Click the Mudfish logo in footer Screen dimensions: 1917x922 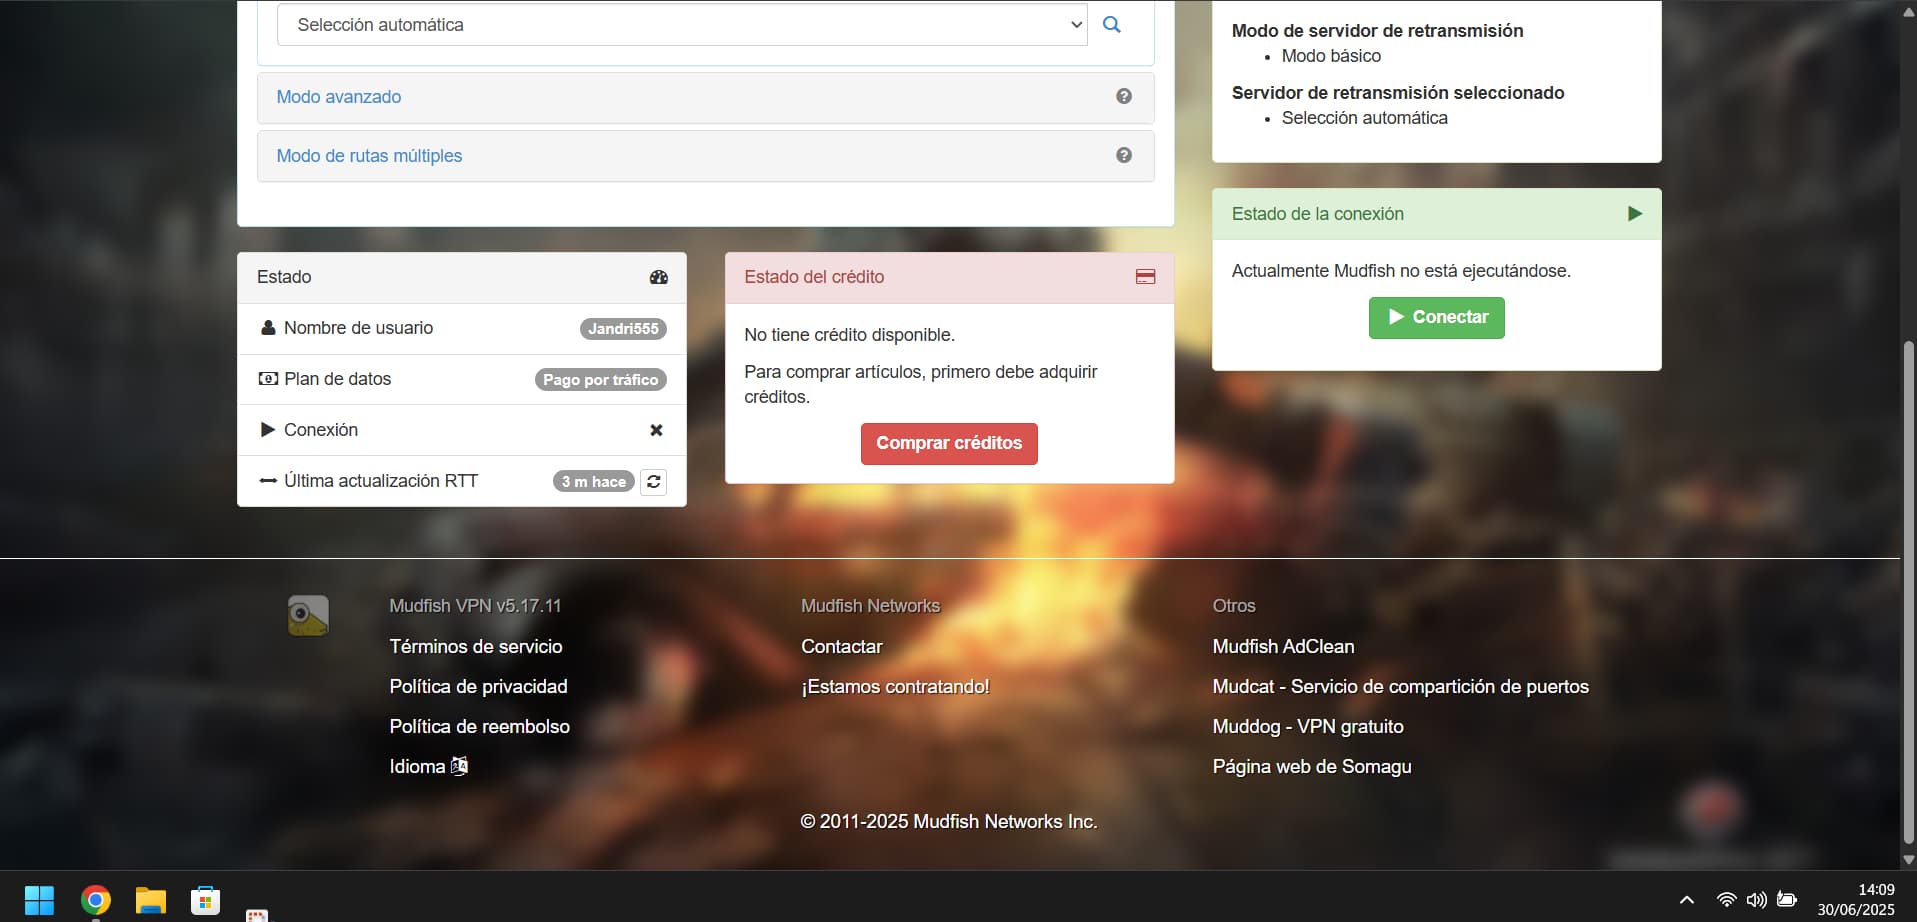click(308, 616)
